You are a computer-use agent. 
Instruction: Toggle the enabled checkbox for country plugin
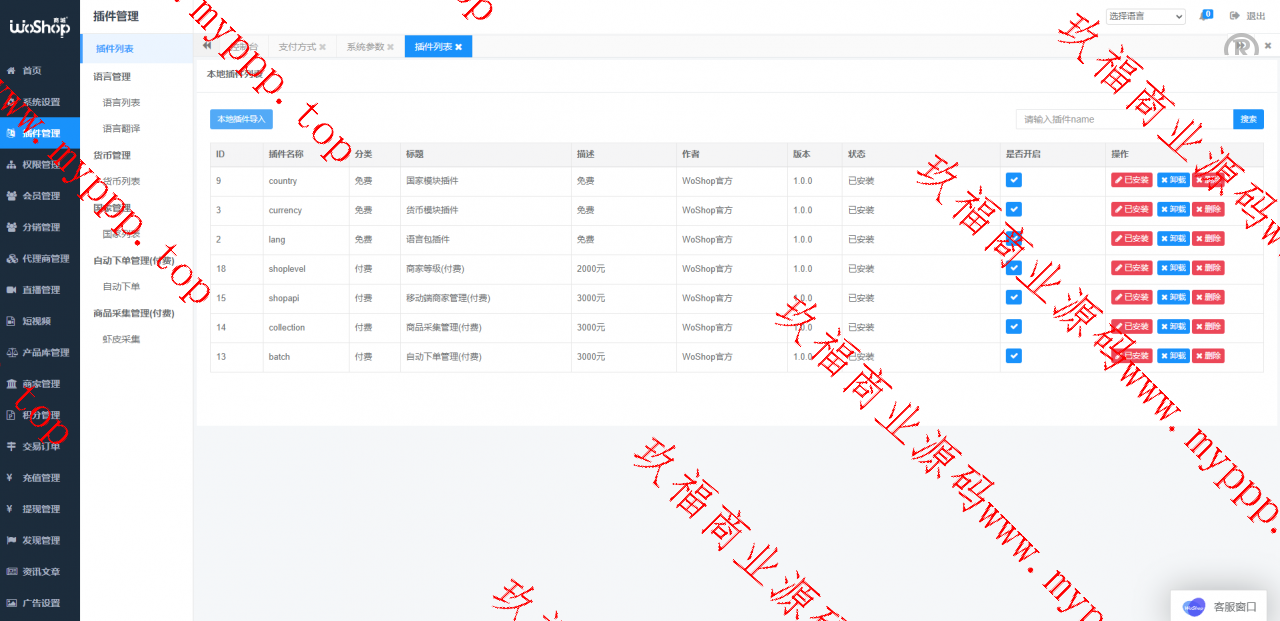click(1013, 180)
